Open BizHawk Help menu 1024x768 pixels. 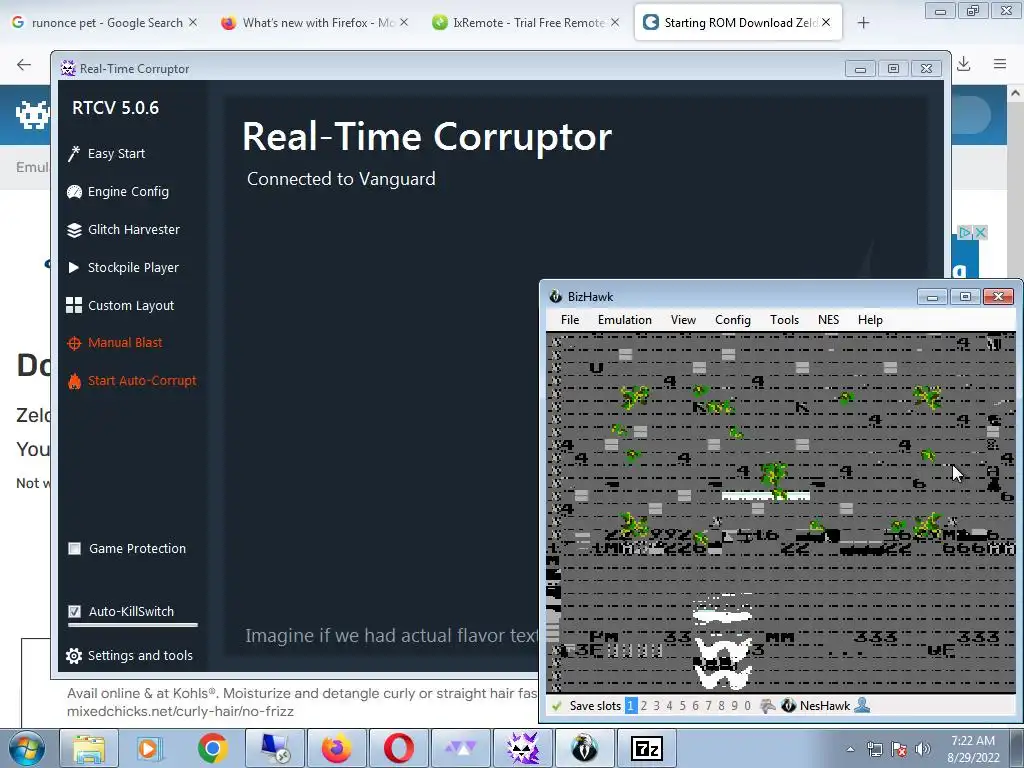tap(870, 319)
